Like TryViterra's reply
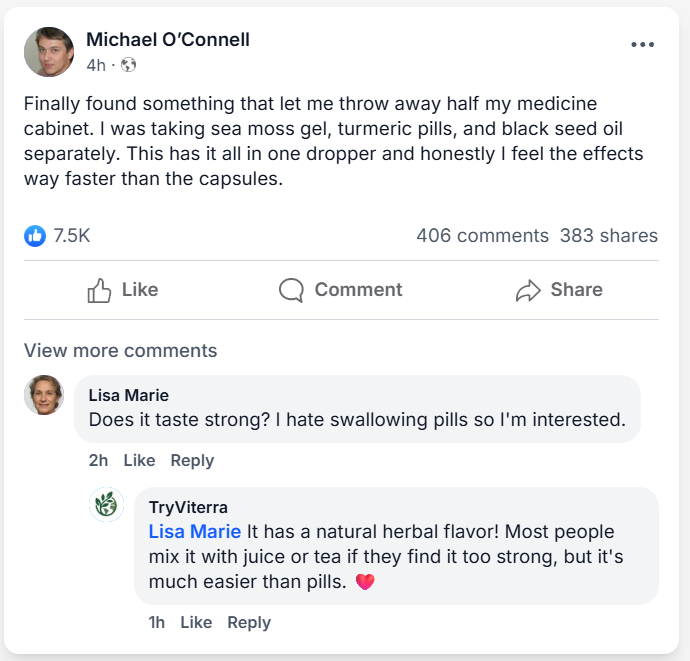 tap(196, 622)
